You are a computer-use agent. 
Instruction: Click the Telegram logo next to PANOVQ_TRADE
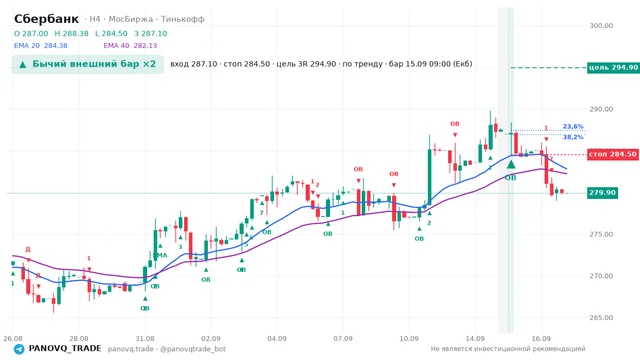[x=19, y=349]
